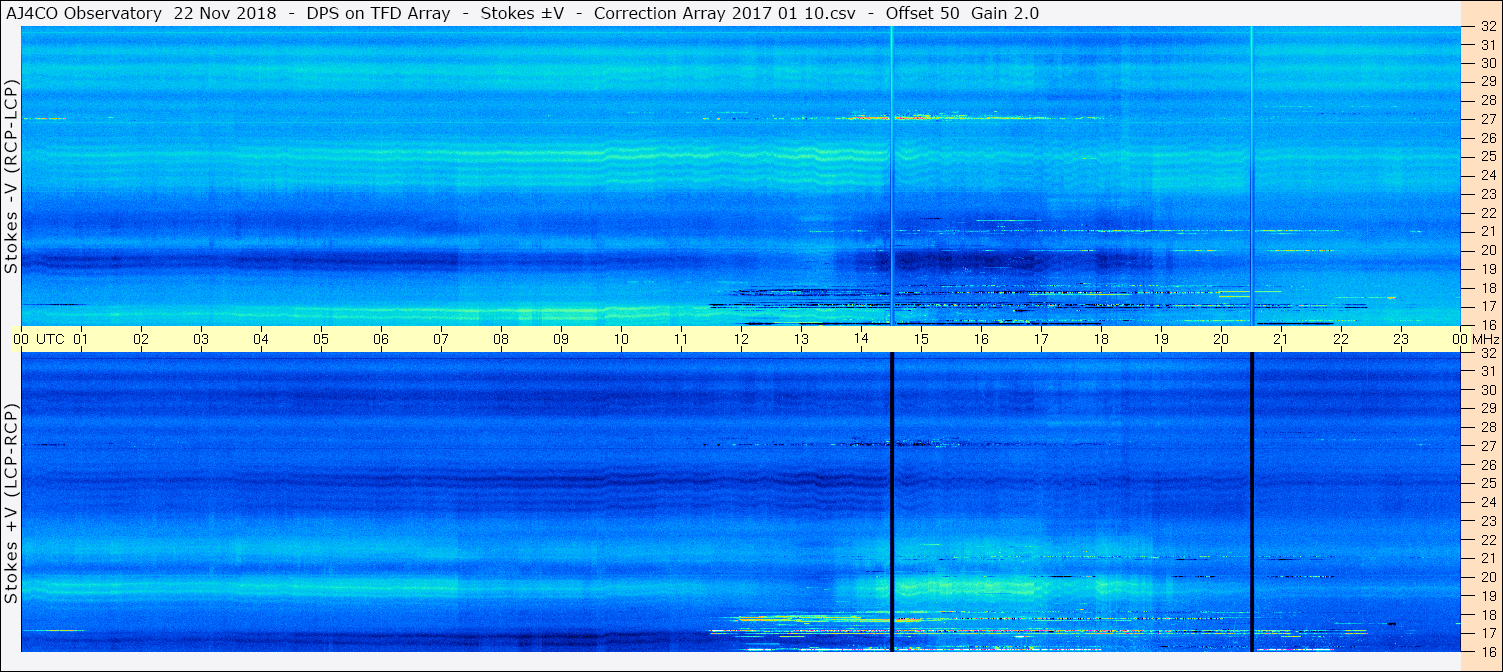Viewport: 1503px width, 672px height.
Task: Click the "AJ4CO Observatory" title text
Action: (x=83, y=13)
